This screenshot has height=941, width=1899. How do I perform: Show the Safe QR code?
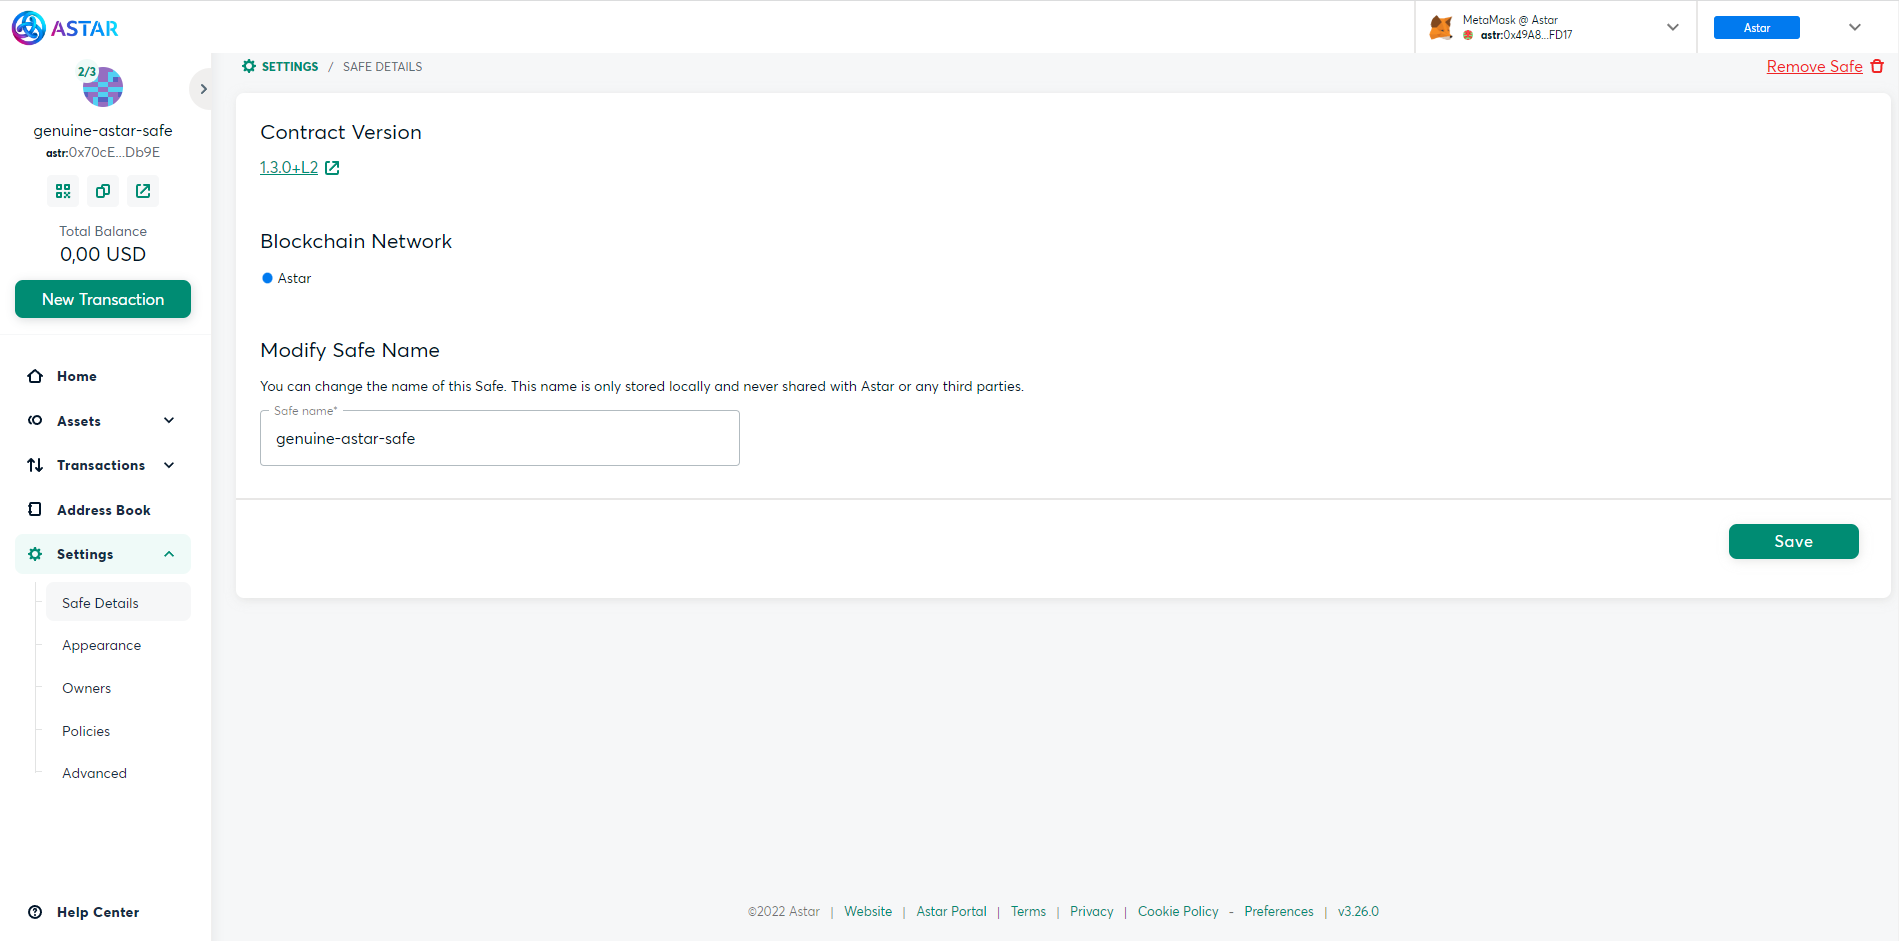pos(63,191)
